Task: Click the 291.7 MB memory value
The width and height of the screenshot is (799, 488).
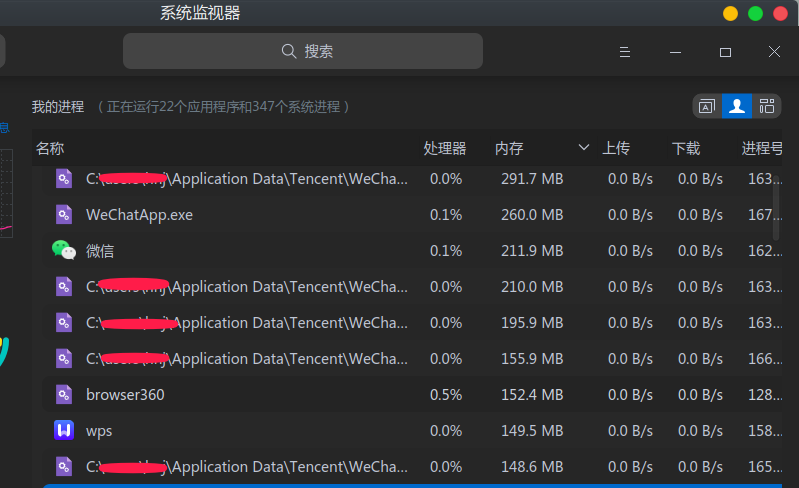Action: tap(532, 179)
